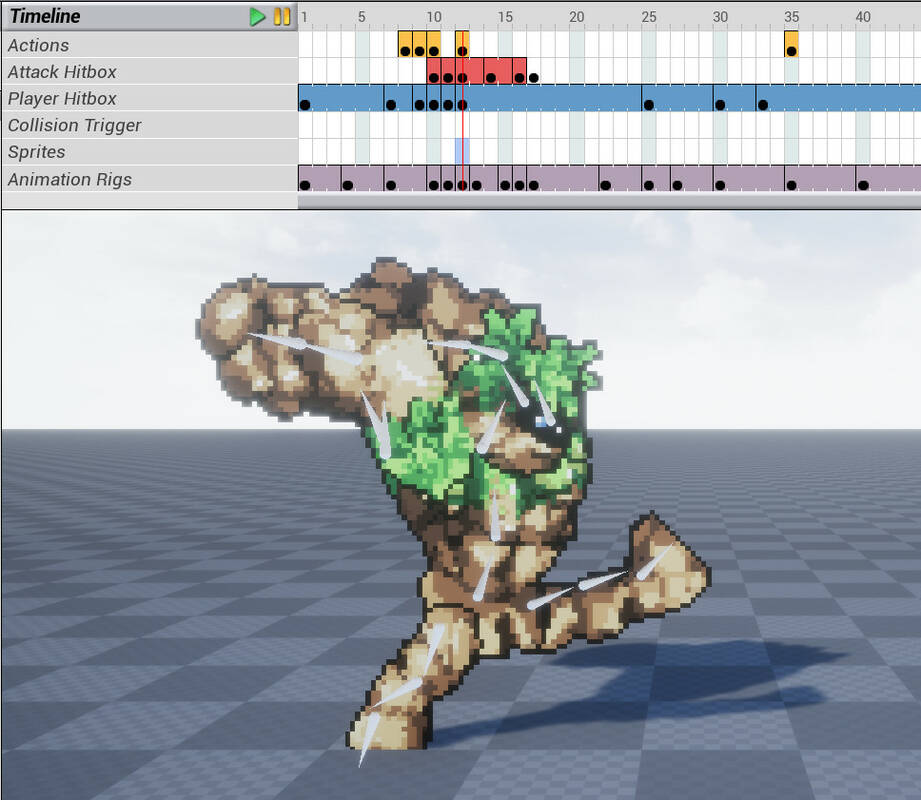The width and height of the screenshot is (921, 800).
Task: Click the green play button in Timeline
Action: 257,16
